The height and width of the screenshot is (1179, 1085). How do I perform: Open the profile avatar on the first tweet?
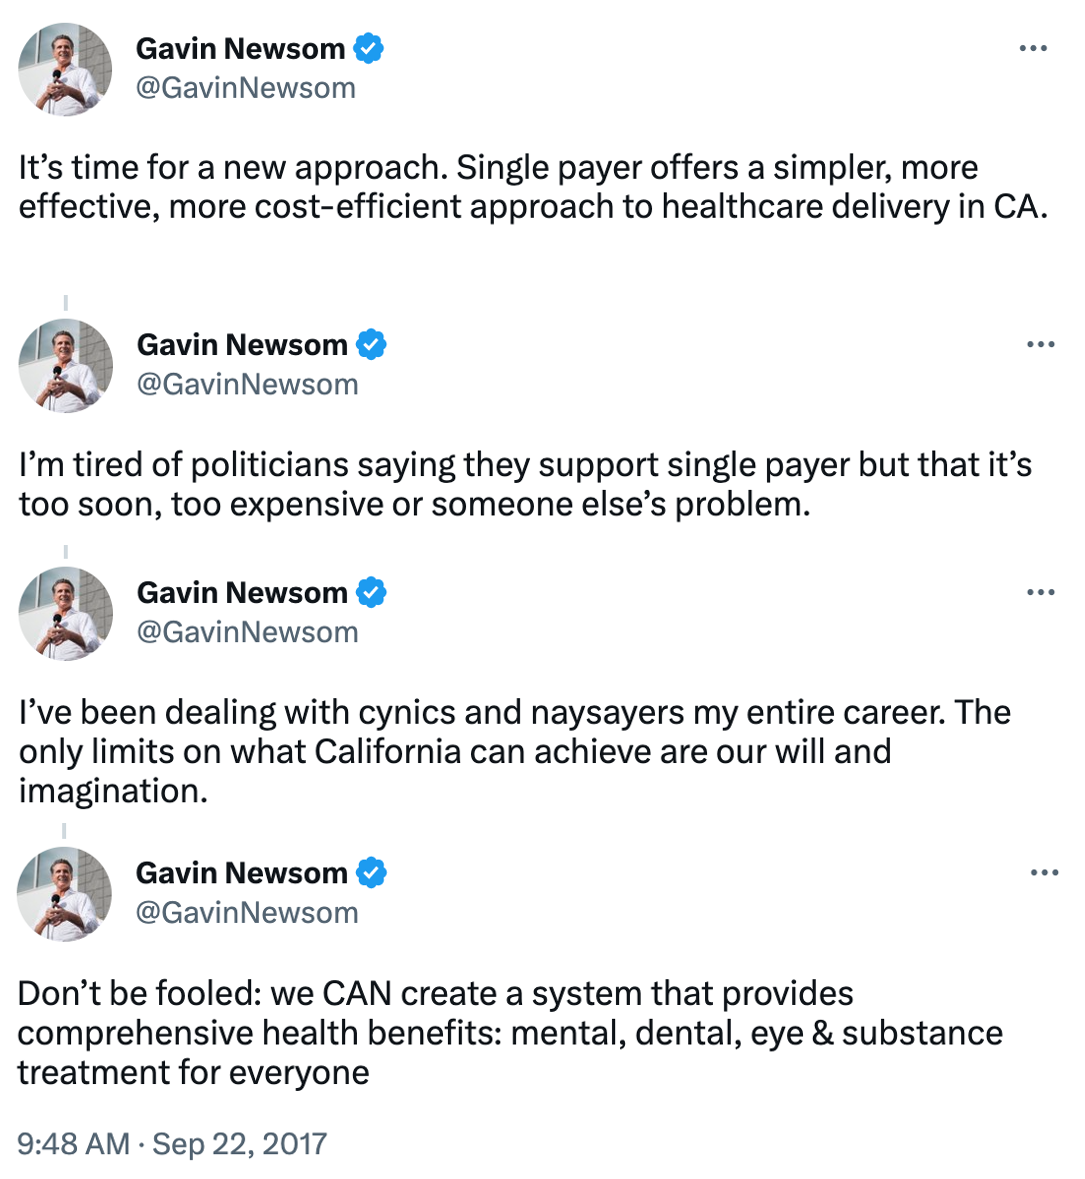click(x=65, y=69)
